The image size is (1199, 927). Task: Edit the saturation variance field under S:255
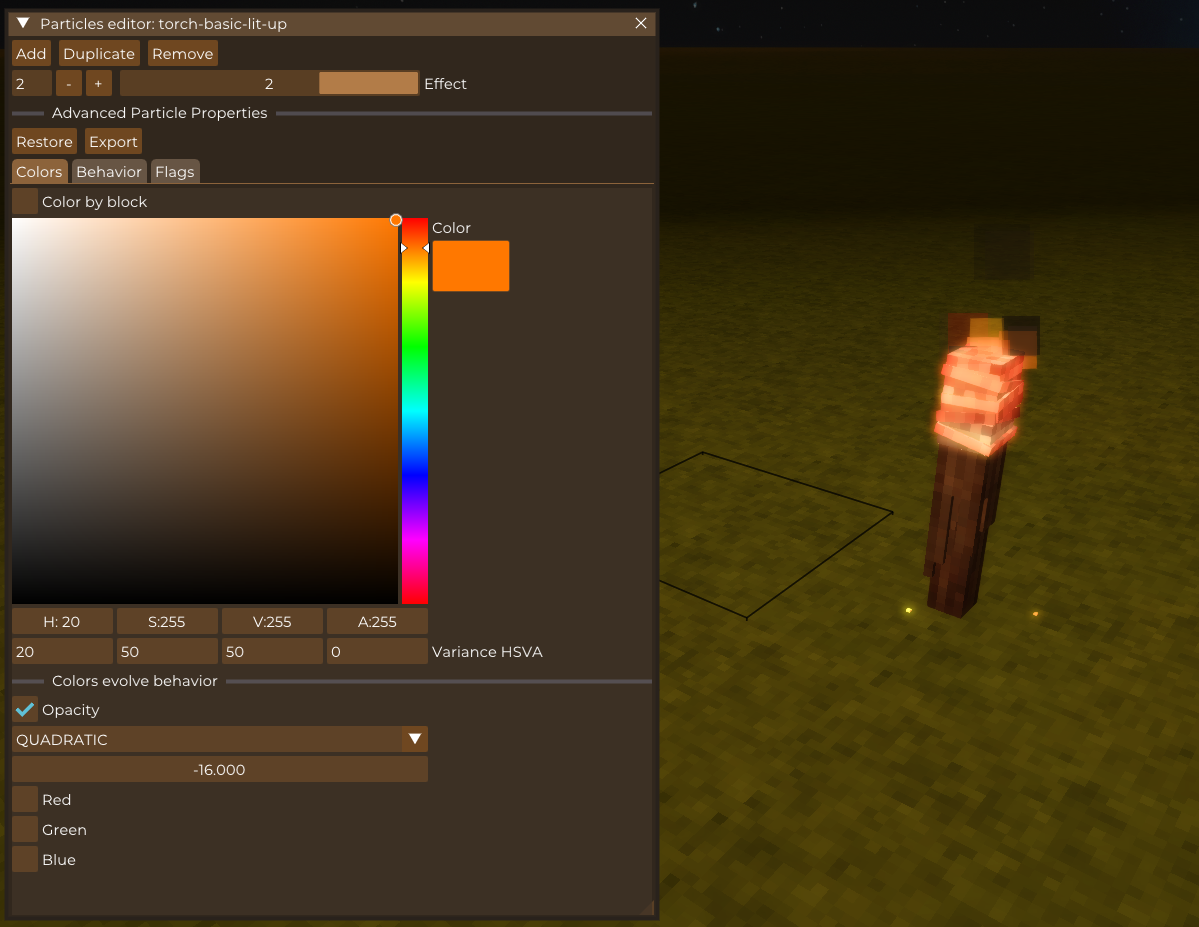tap(167, 651)
